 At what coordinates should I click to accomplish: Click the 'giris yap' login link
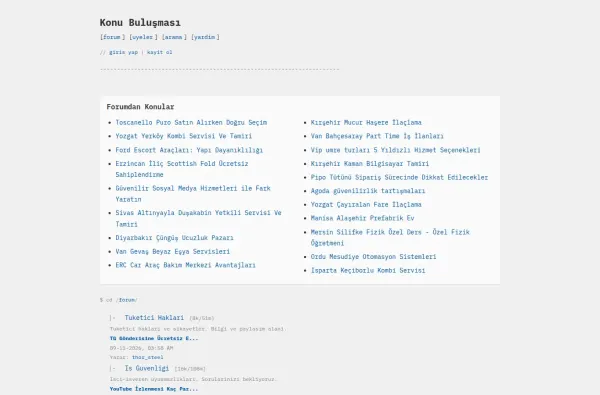click(123, 52)
